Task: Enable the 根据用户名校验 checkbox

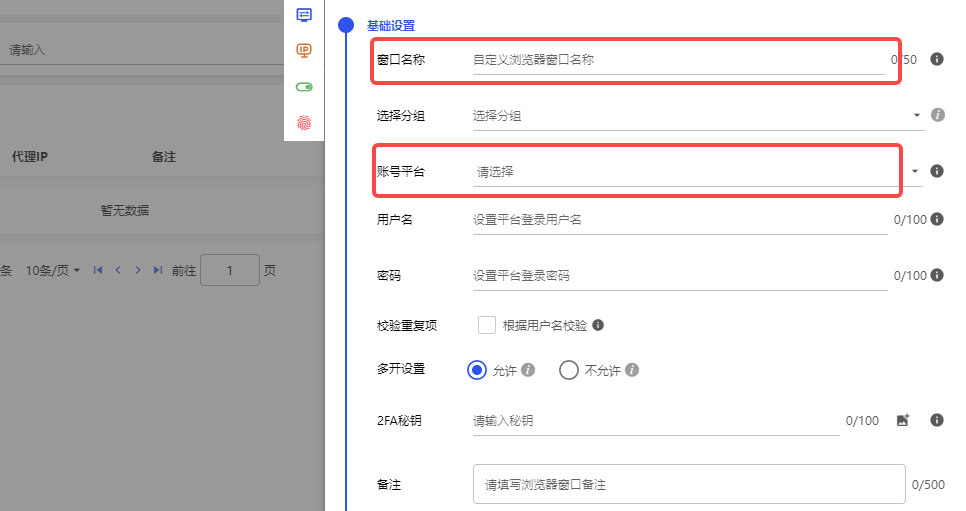Action: point(487,325)
